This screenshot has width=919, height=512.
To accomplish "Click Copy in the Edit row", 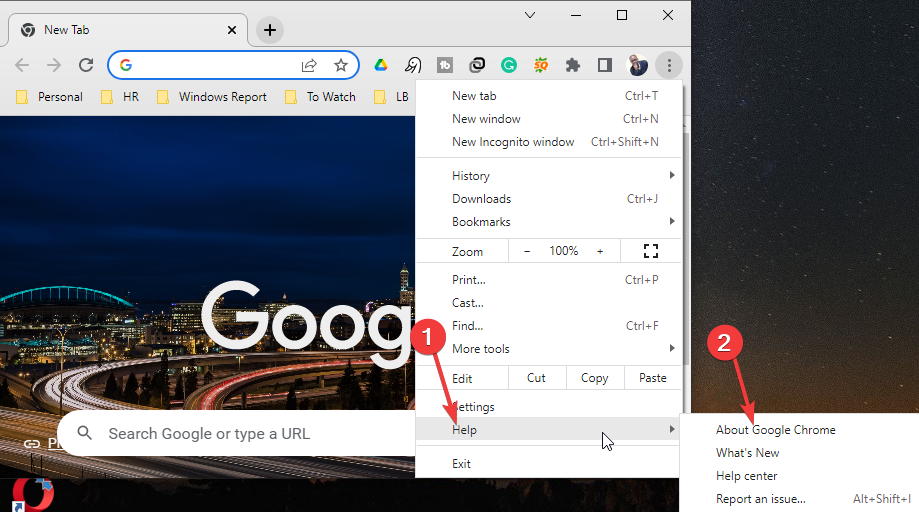I will tap(594, 378).
